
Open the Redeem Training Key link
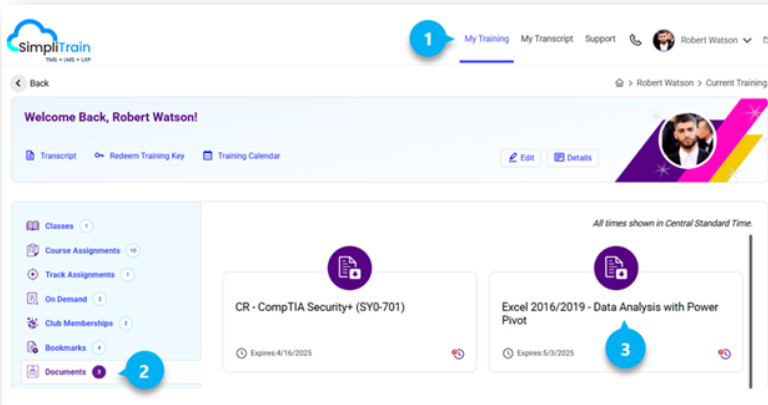tap(139, 156)
